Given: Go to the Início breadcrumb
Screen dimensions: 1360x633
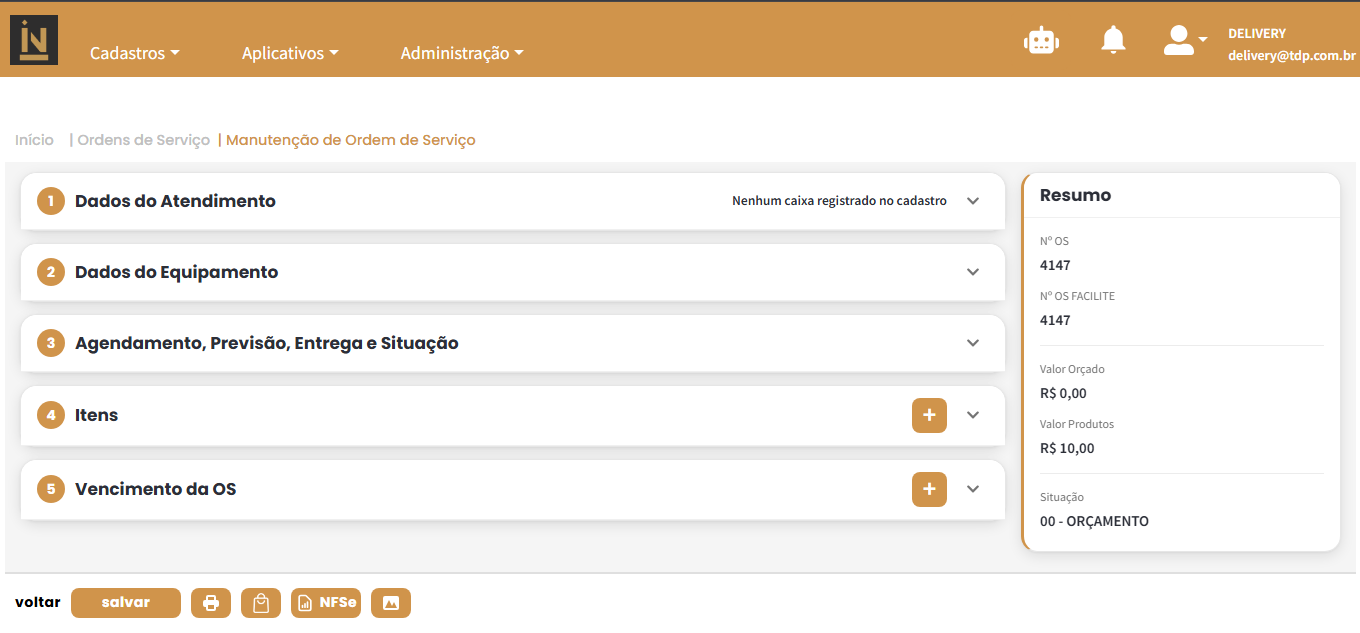Looking at the screenshot, I should [x=35, y=140].
